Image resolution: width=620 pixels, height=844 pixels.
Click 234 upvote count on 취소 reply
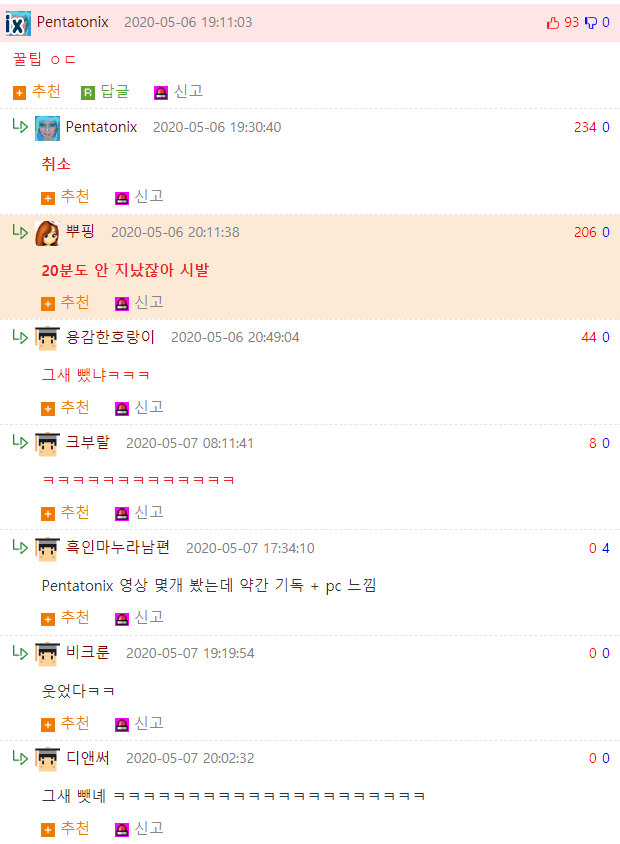click(585, 128)
